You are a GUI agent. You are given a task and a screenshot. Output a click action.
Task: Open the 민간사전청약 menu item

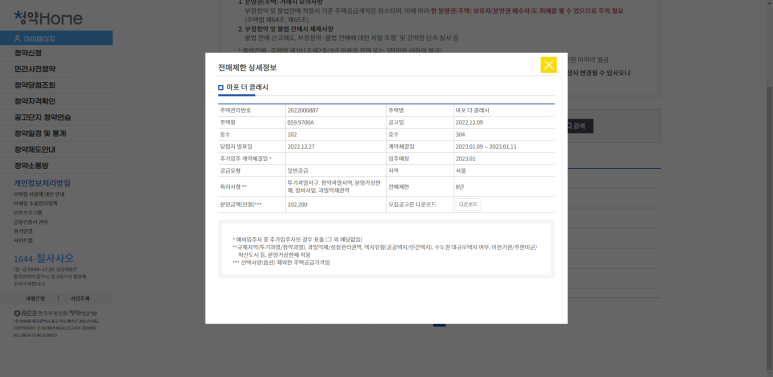35,69
